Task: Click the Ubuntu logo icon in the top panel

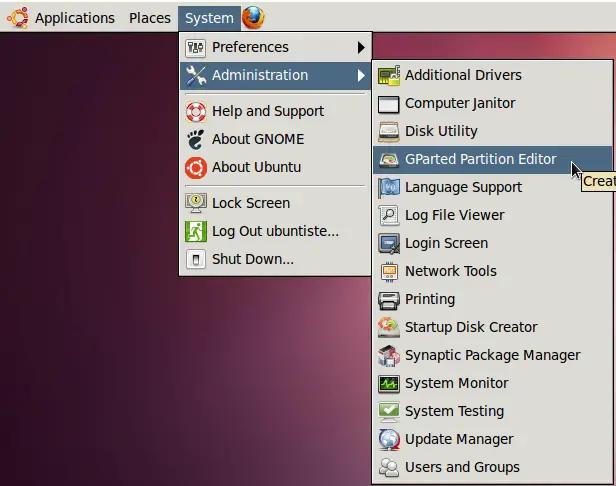Action: click(x=18, y=18)
